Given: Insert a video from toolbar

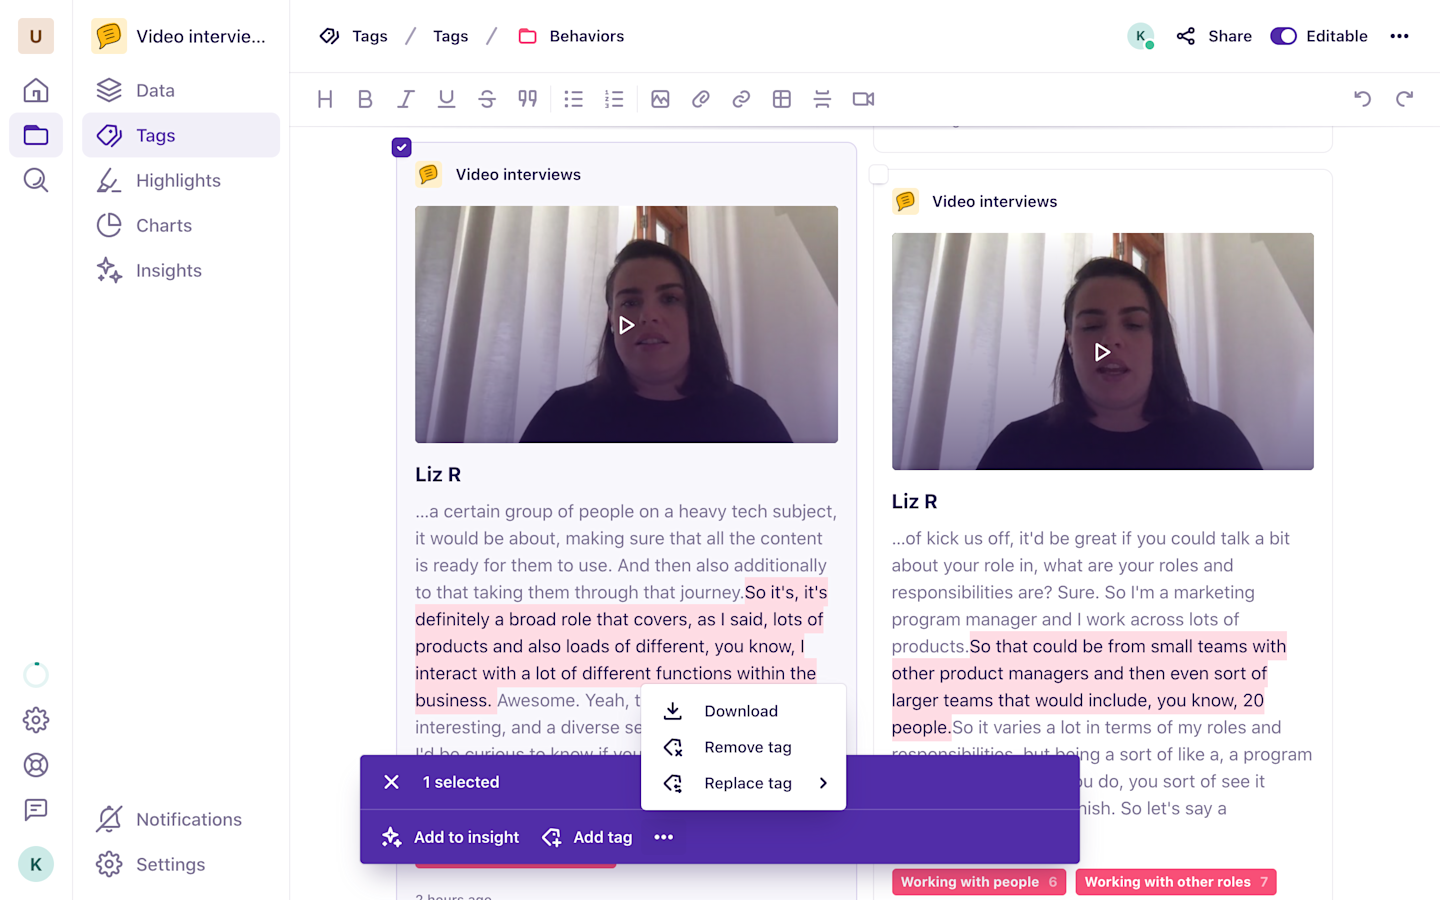Looking at the screenshot, I should (x=863, y=99).
